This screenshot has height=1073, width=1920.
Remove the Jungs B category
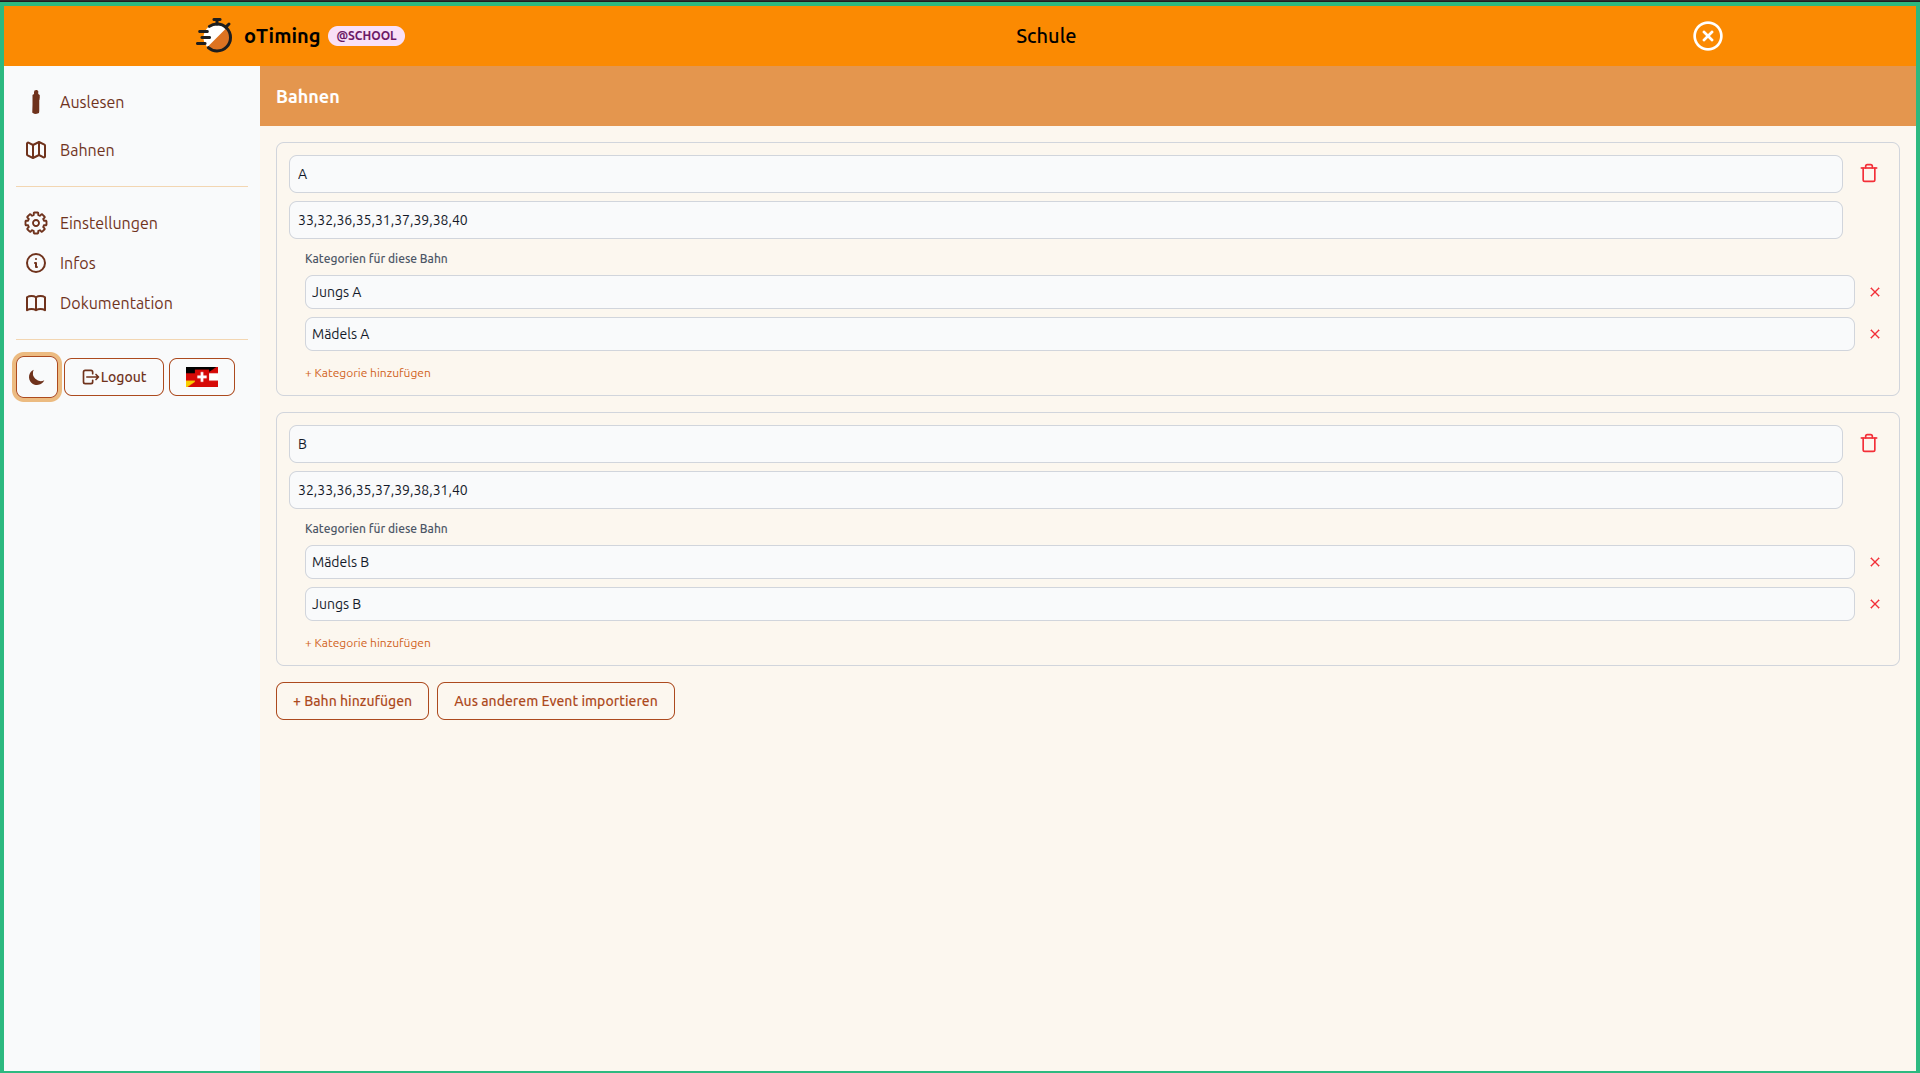(1875, 604)
